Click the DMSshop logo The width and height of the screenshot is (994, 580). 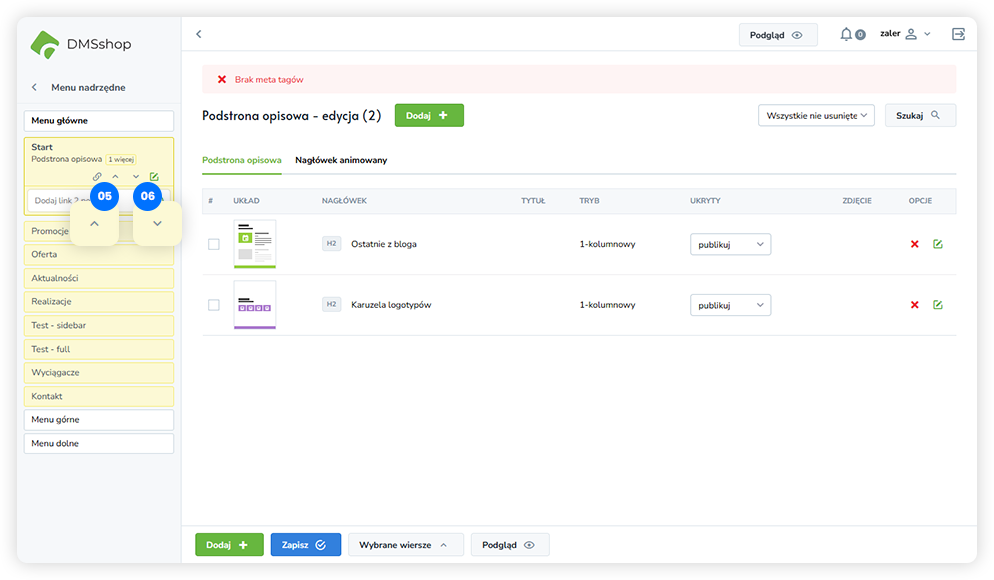click(81, 44)
